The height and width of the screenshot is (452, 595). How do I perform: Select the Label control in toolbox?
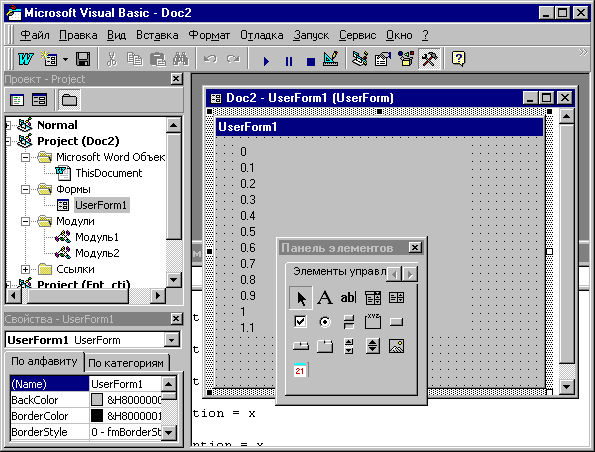[325, 298]
